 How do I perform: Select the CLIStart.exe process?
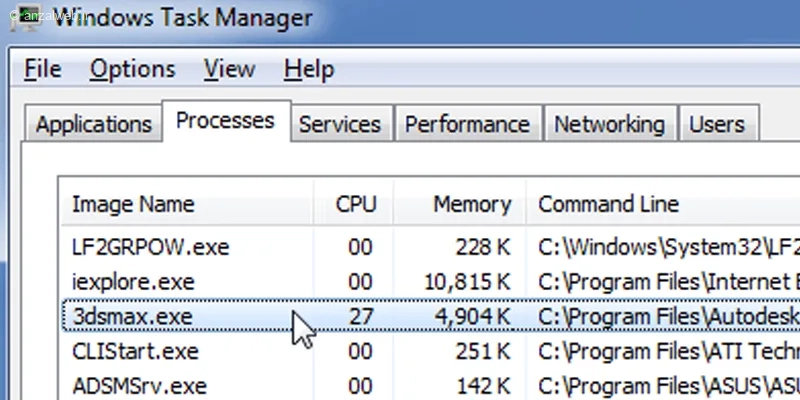[x=135, y=352]
